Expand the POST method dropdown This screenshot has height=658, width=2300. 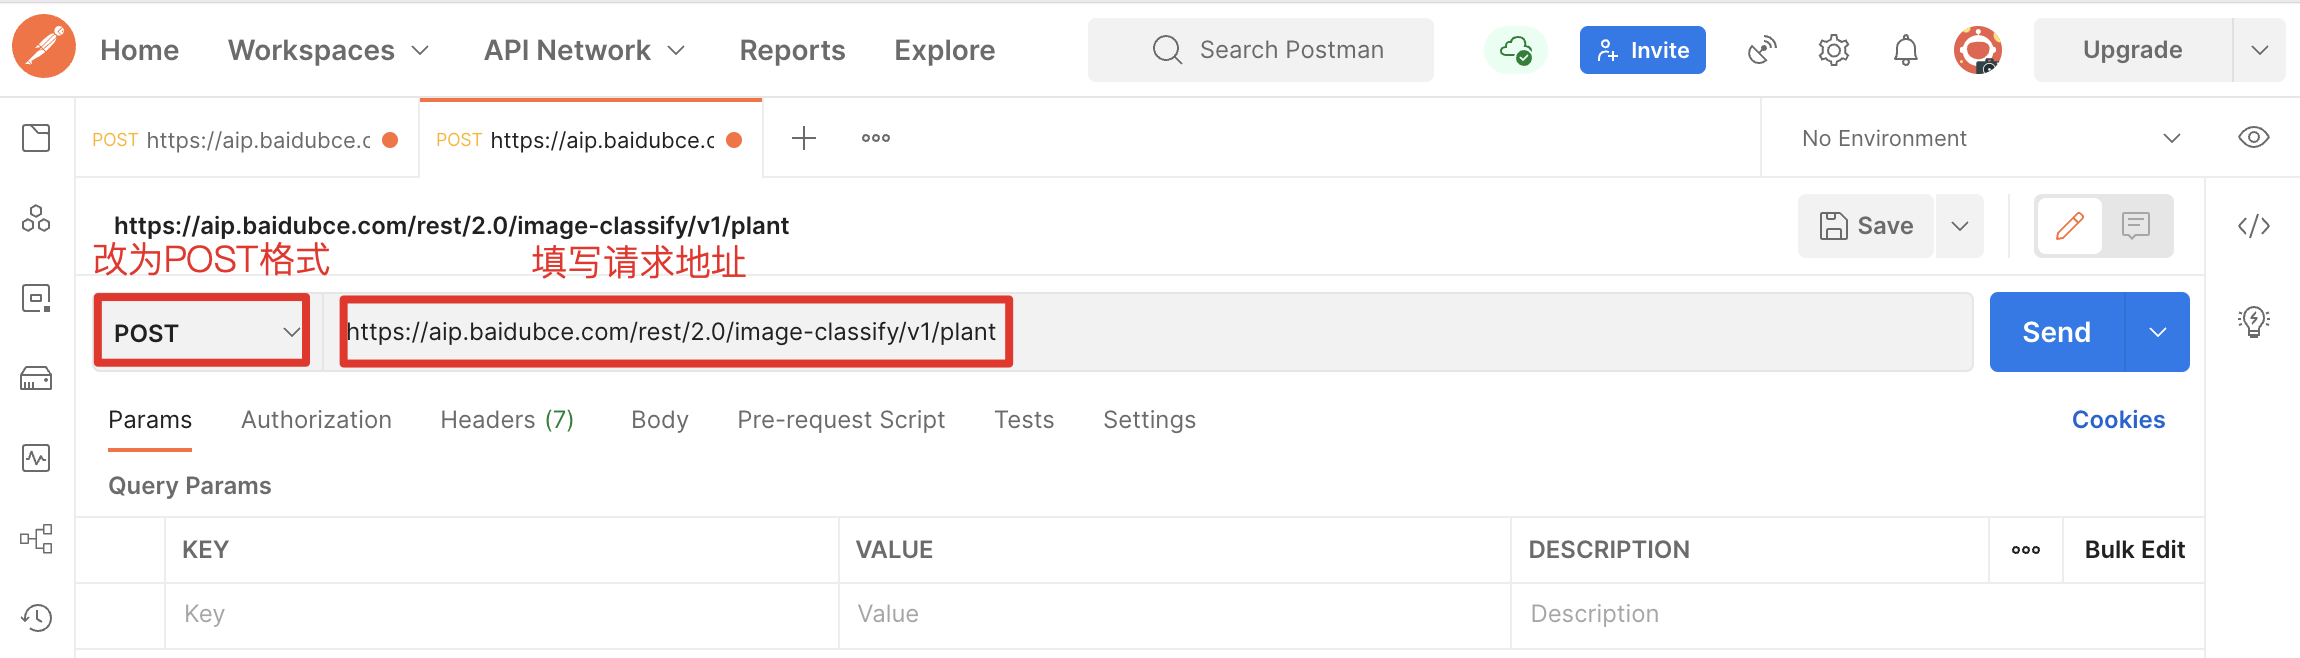tap(203, 332)
